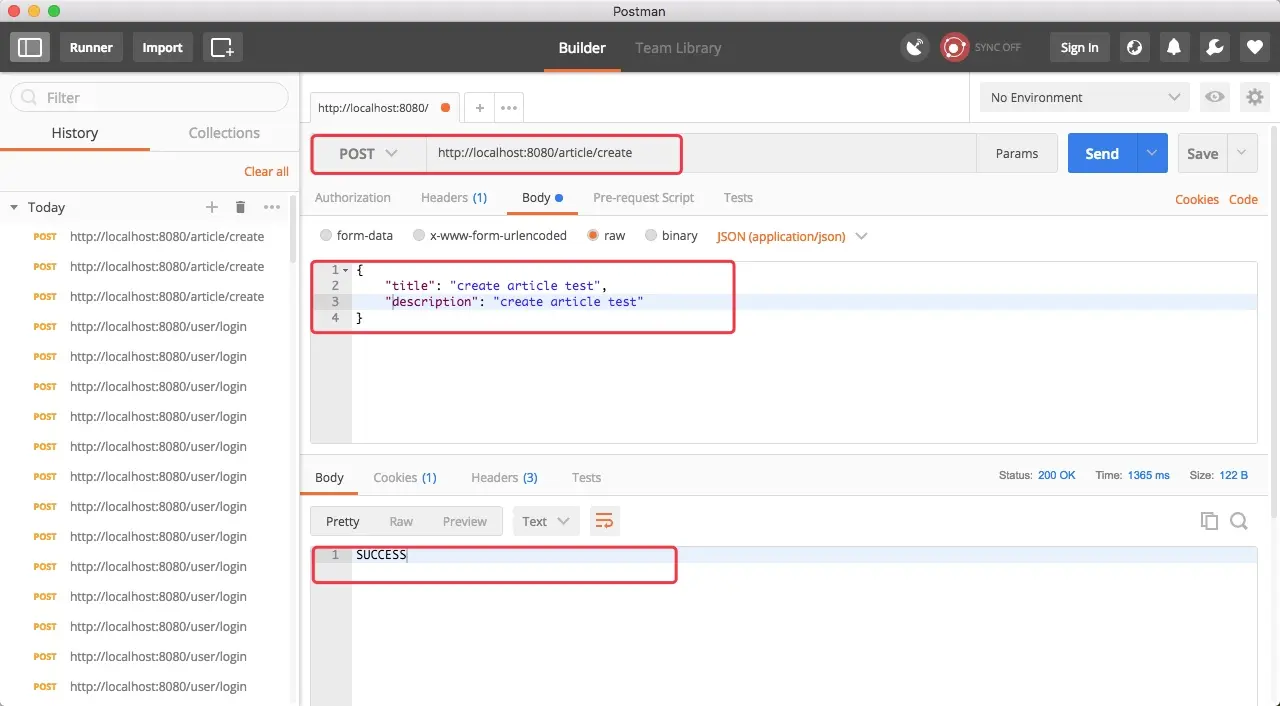Open the Pre-request Script tab

point(643,197)
